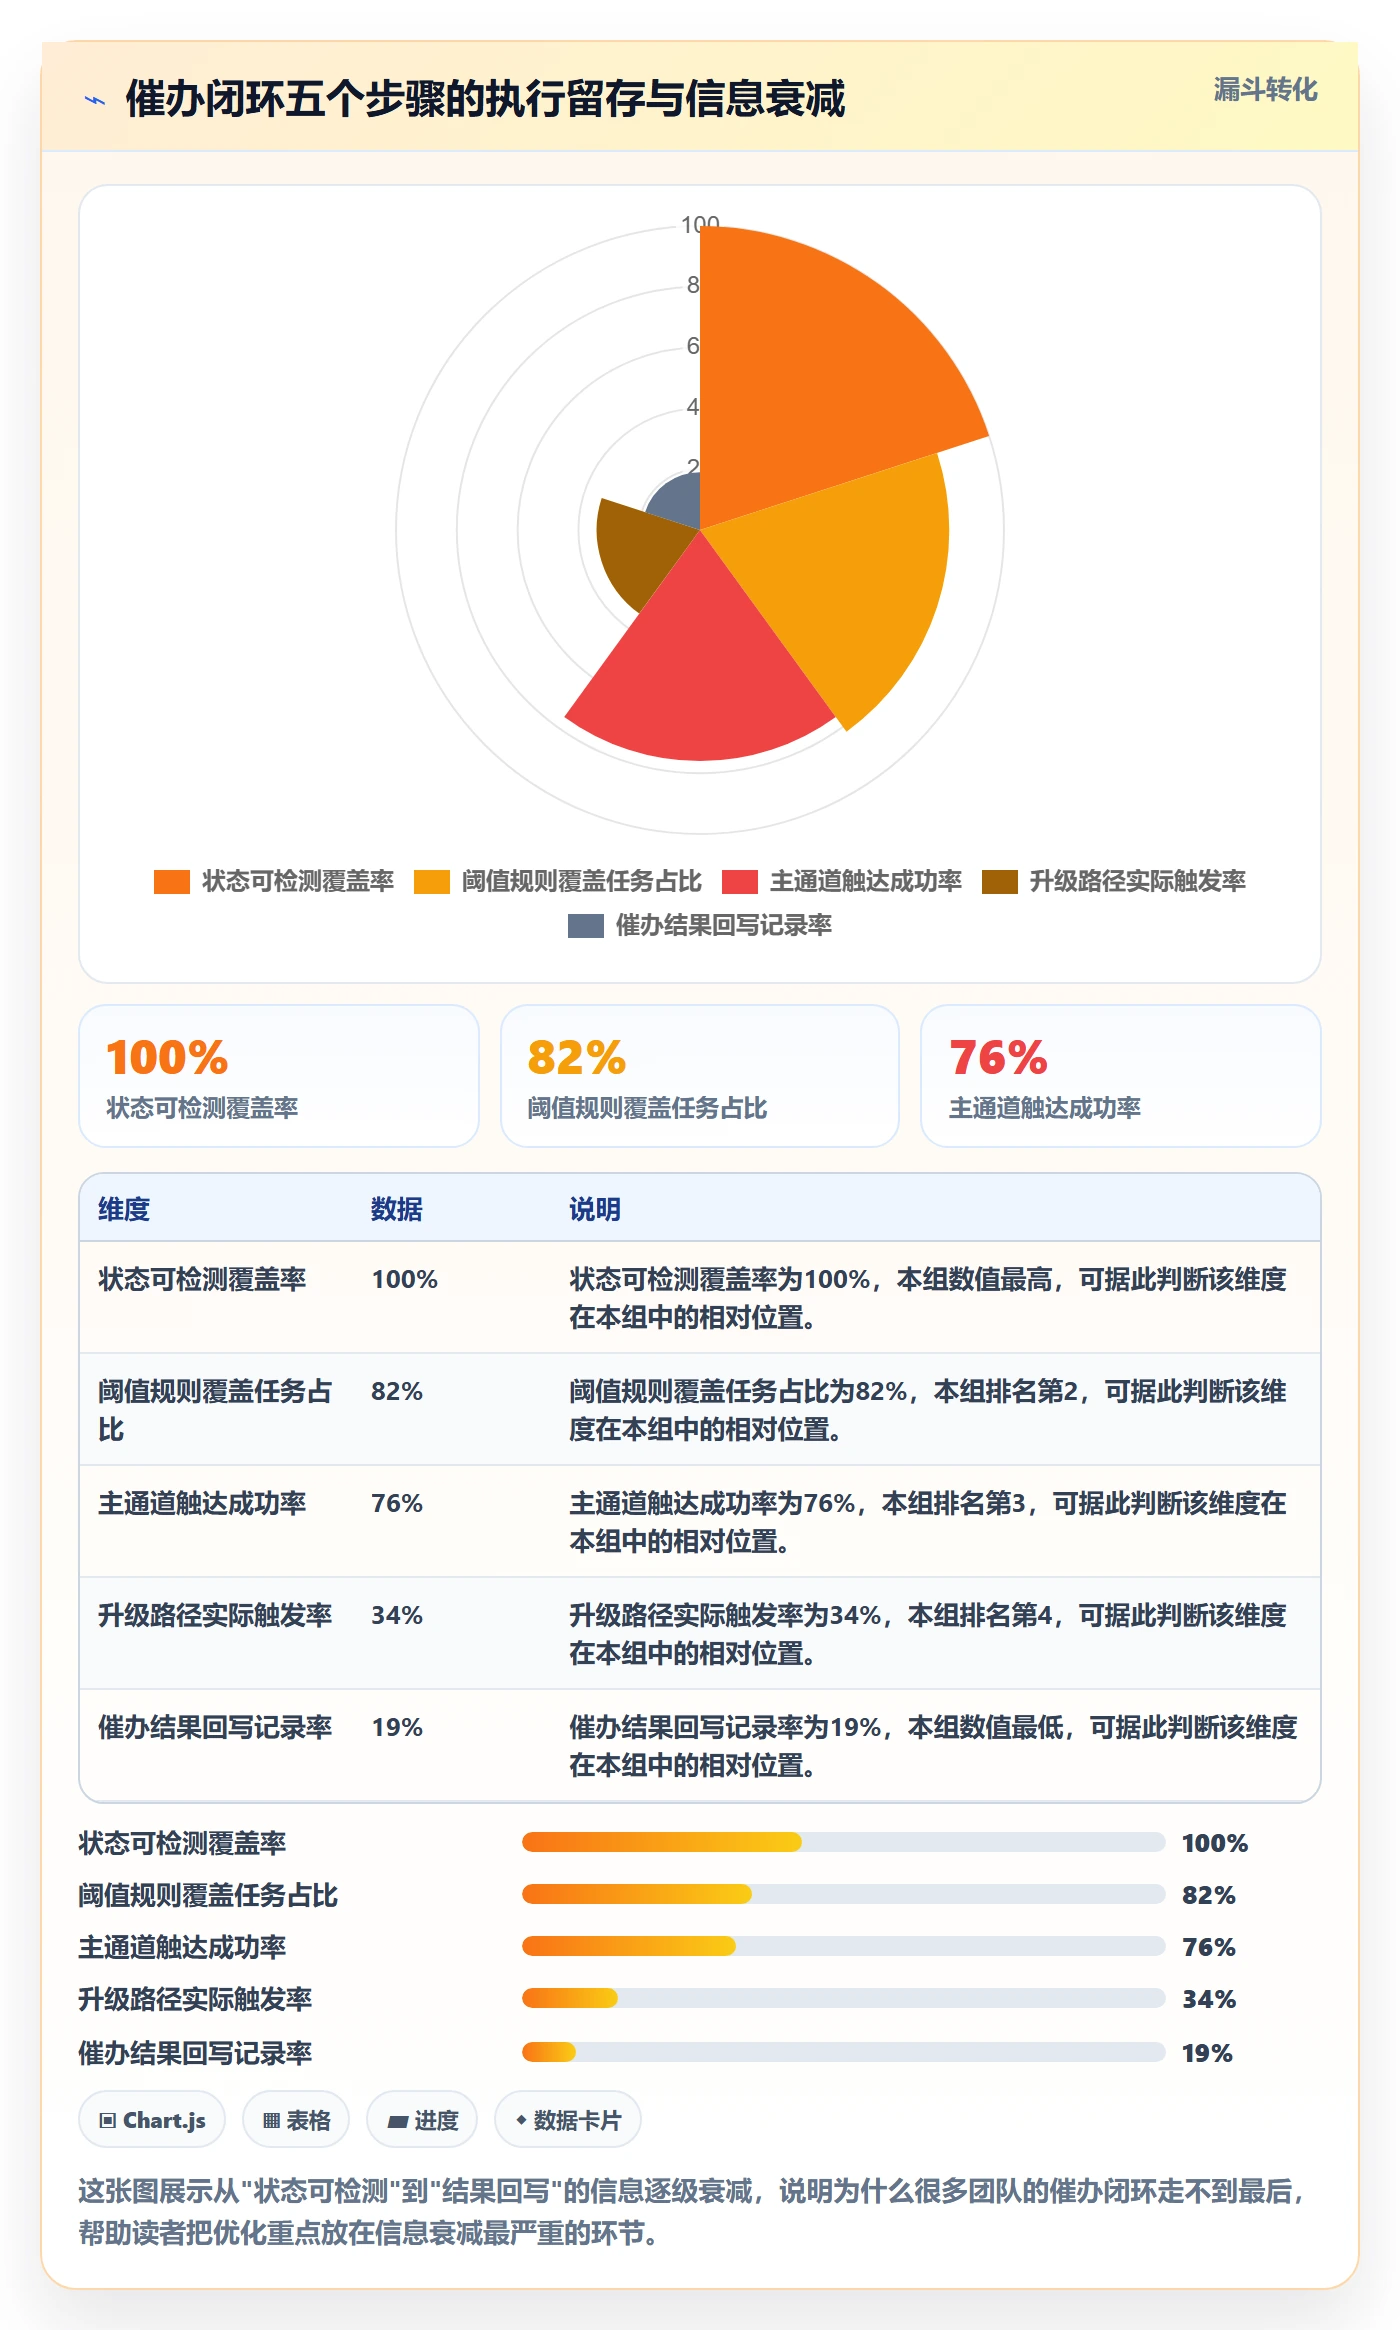Screen dimensions: 1400x2330
Task: Click the 进度 tag chip
Action: [x=422, y=2119]
